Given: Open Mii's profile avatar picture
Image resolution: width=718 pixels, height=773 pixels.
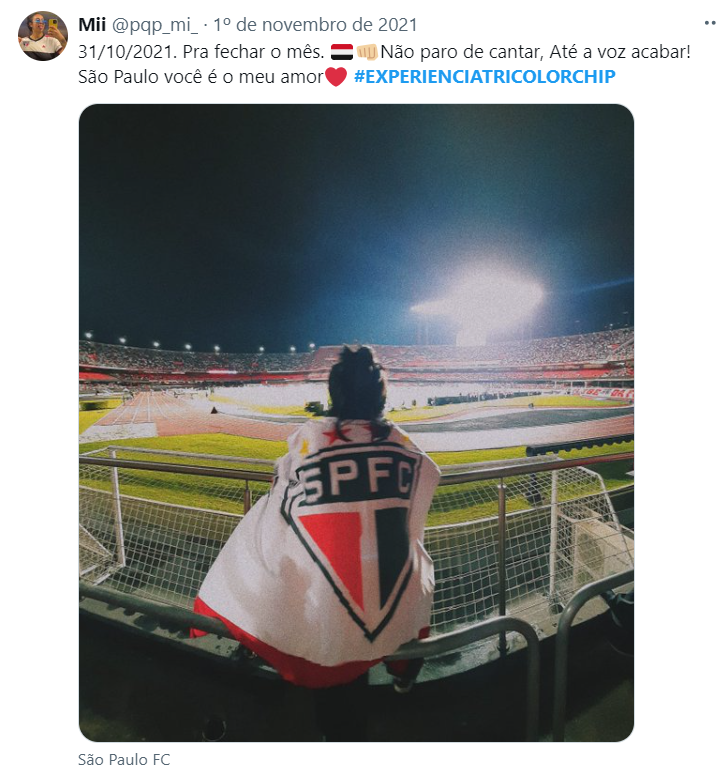Looking at the screenshot, I should click(x=43, y=36).
